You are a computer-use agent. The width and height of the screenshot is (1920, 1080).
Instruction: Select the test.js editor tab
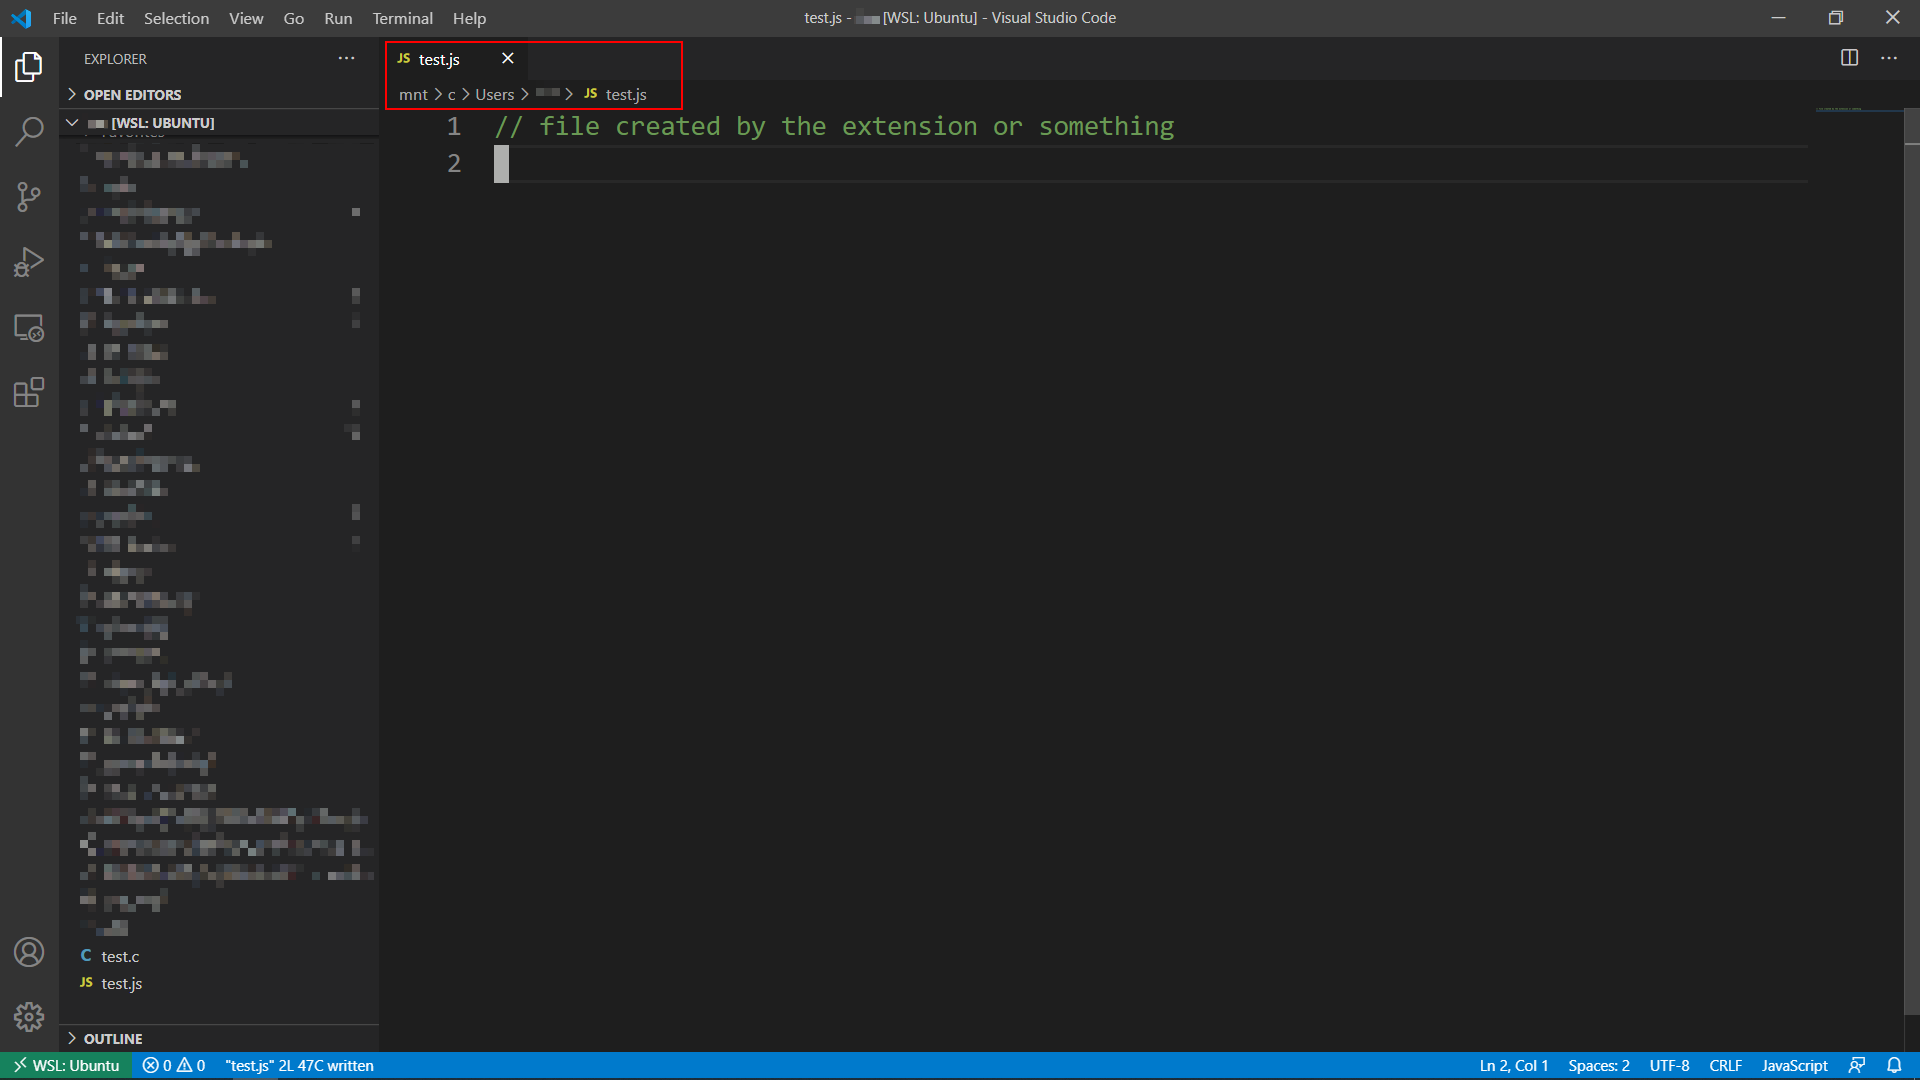(438, 59)
